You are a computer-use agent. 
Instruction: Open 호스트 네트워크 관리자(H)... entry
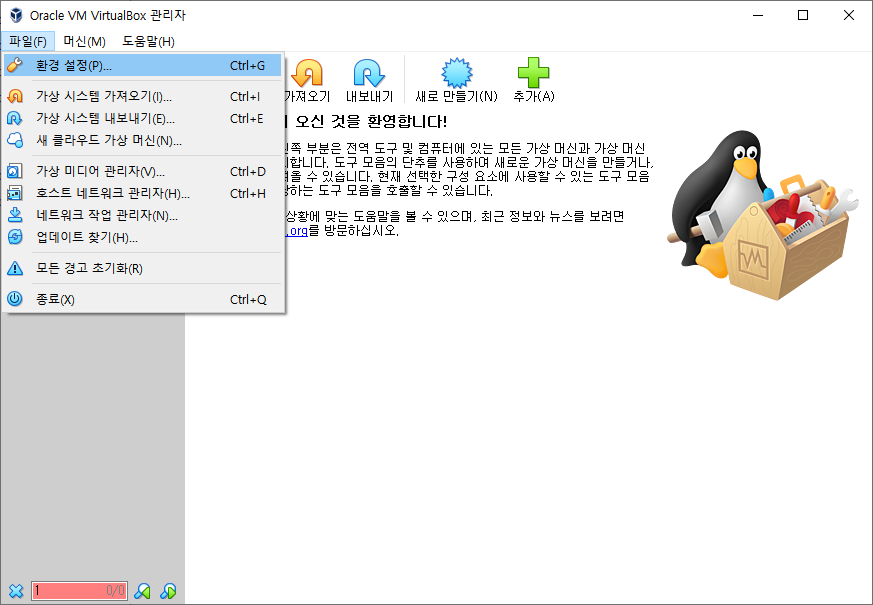point(143,193)
